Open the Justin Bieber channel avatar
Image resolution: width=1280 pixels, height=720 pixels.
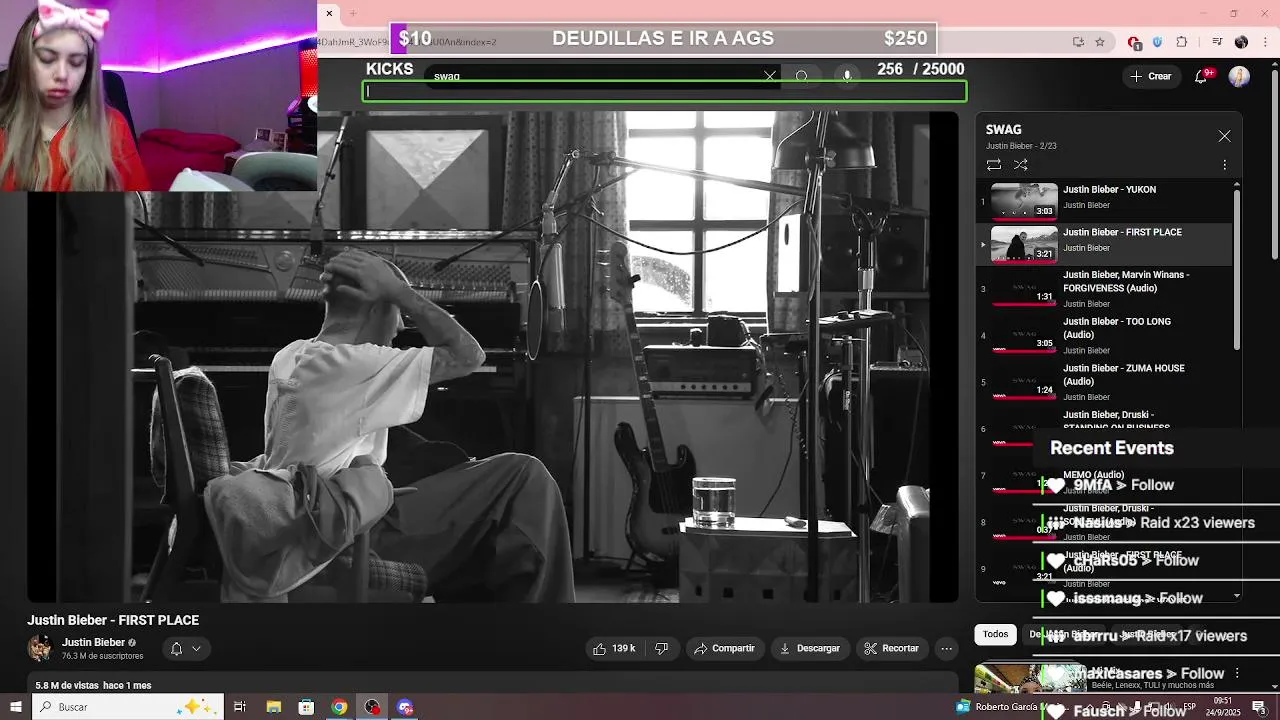pyautogui.click(x=40, y=648)
